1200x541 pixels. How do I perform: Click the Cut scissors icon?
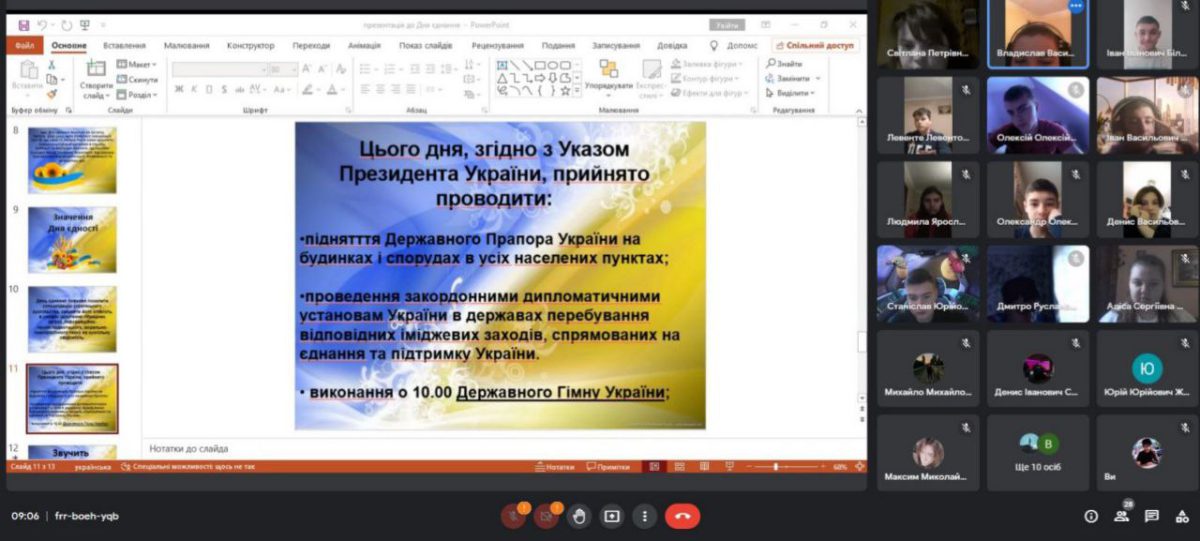tap(51, 64)
